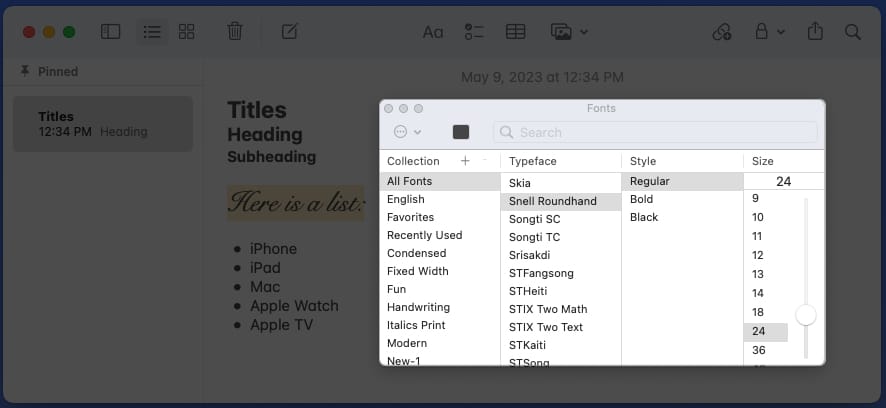Click the Subheading line in the note
The height and width of the screenshot is (408, 886).
pos(271,157)
